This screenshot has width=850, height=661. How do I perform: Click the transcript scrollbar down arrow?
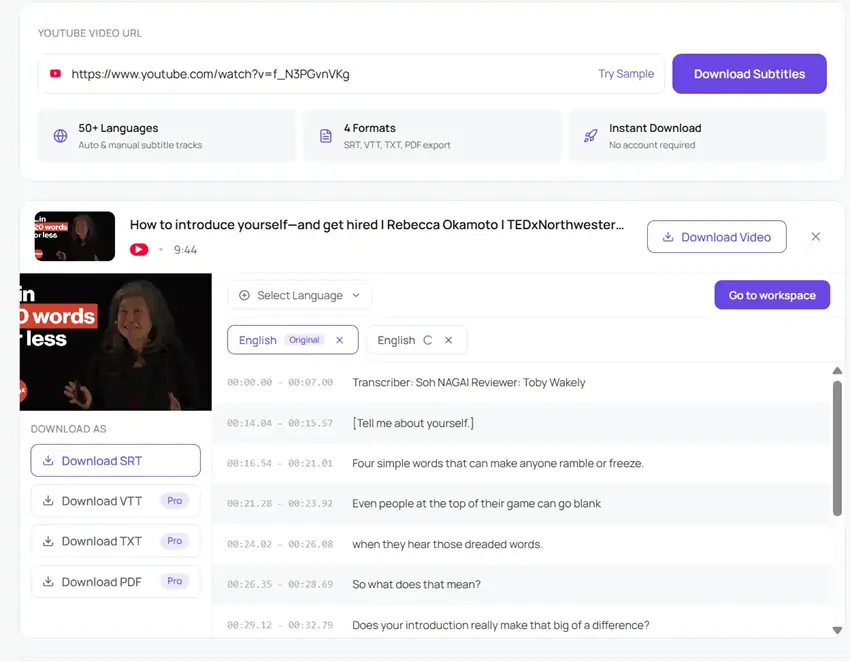[837, 630]
